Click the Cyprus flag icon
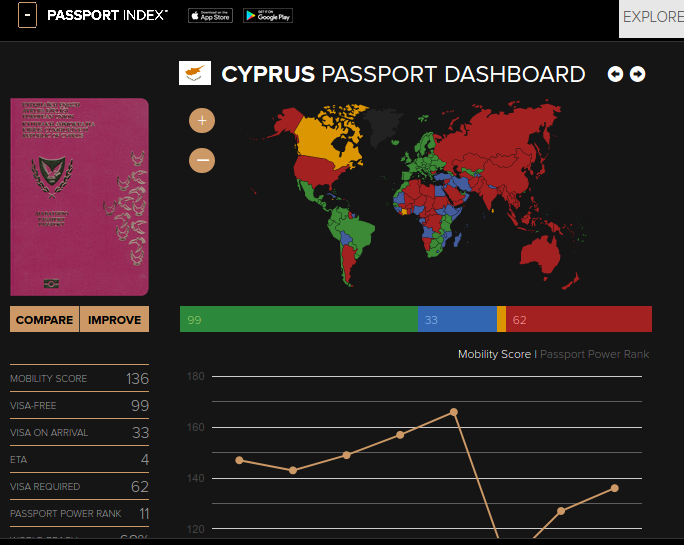The height and width of the screenshot is (545, 684). tap(194, 74)
